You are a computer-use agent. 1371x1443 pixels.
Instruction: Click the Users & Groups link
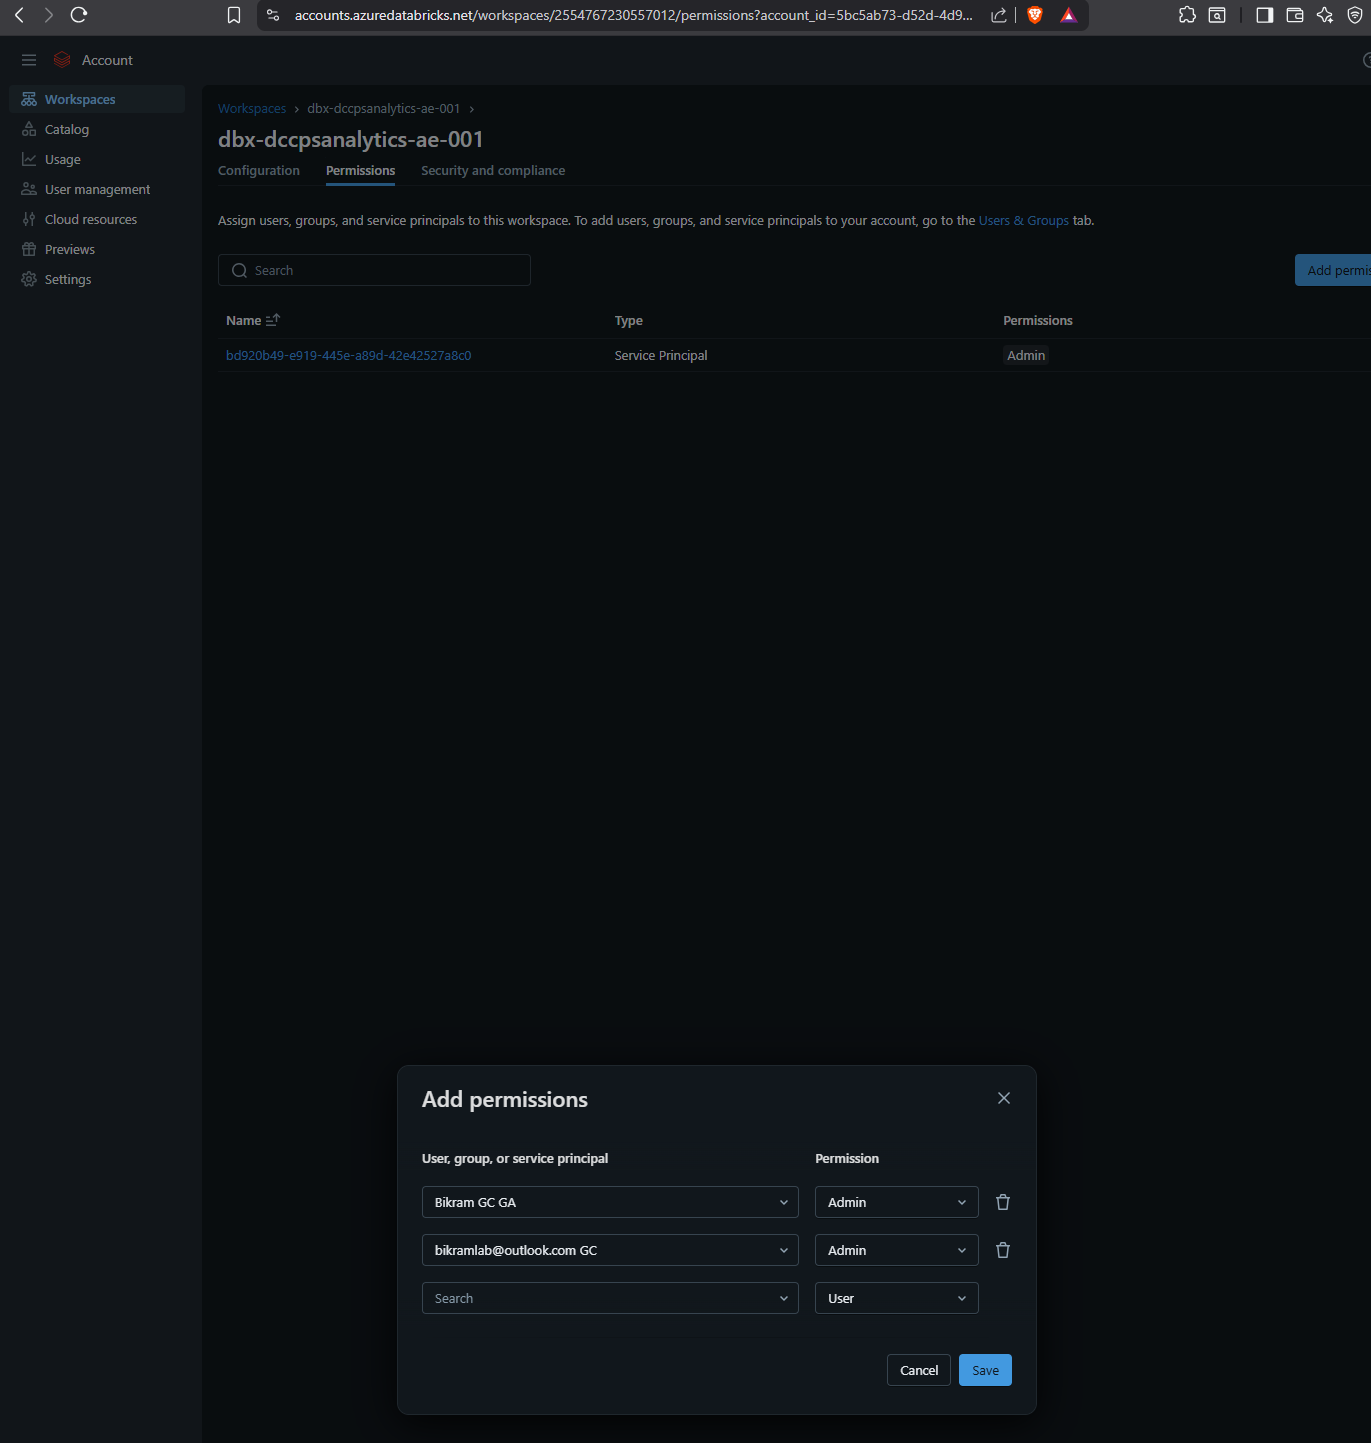point(1023,220)
